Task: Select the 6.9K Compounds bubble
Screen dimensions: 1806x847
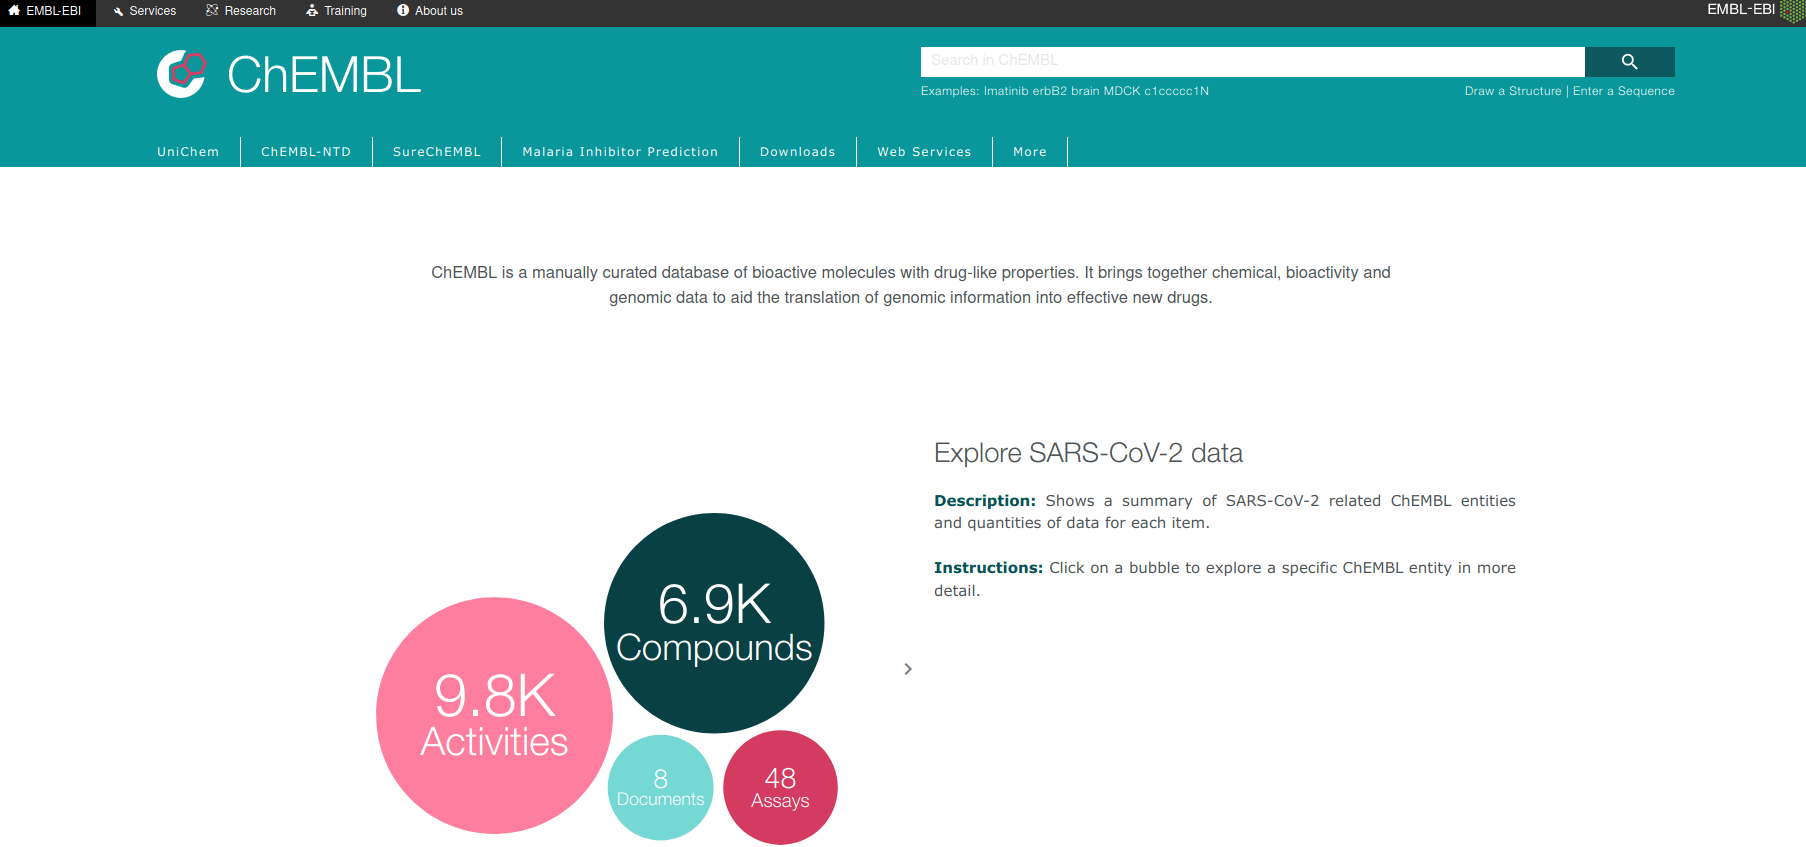Action: (714, 623)
